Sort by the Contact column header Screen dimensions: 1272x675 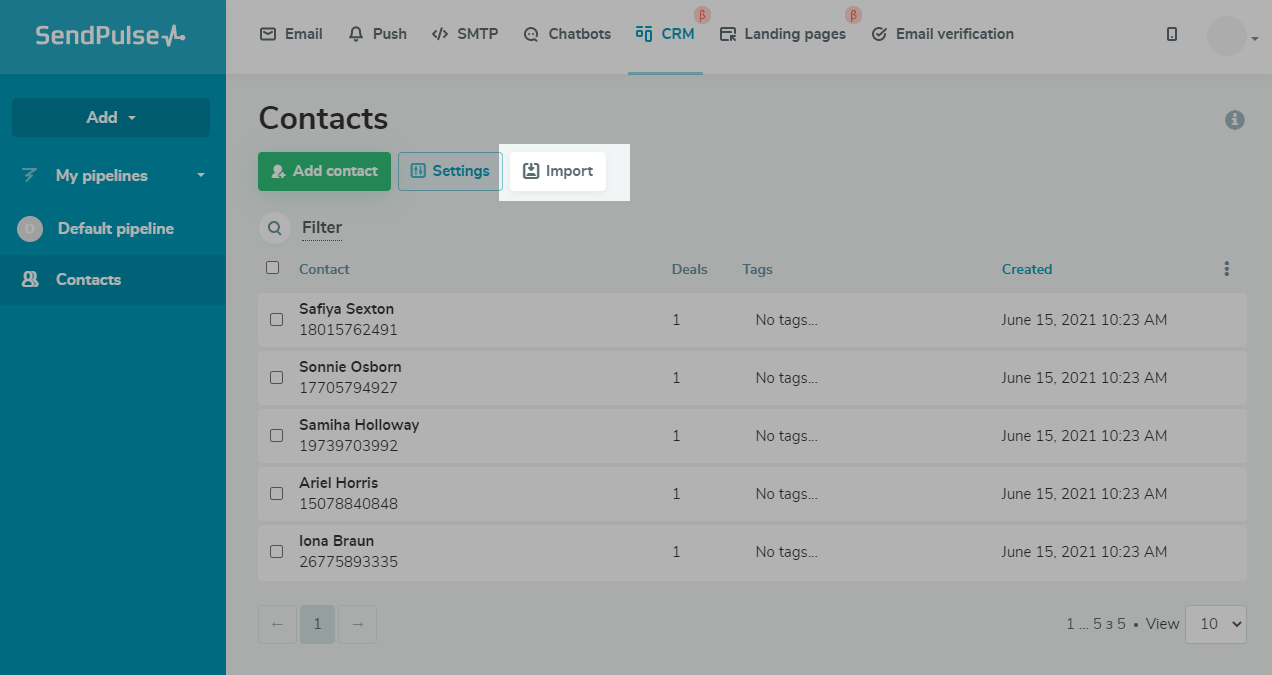324,269
